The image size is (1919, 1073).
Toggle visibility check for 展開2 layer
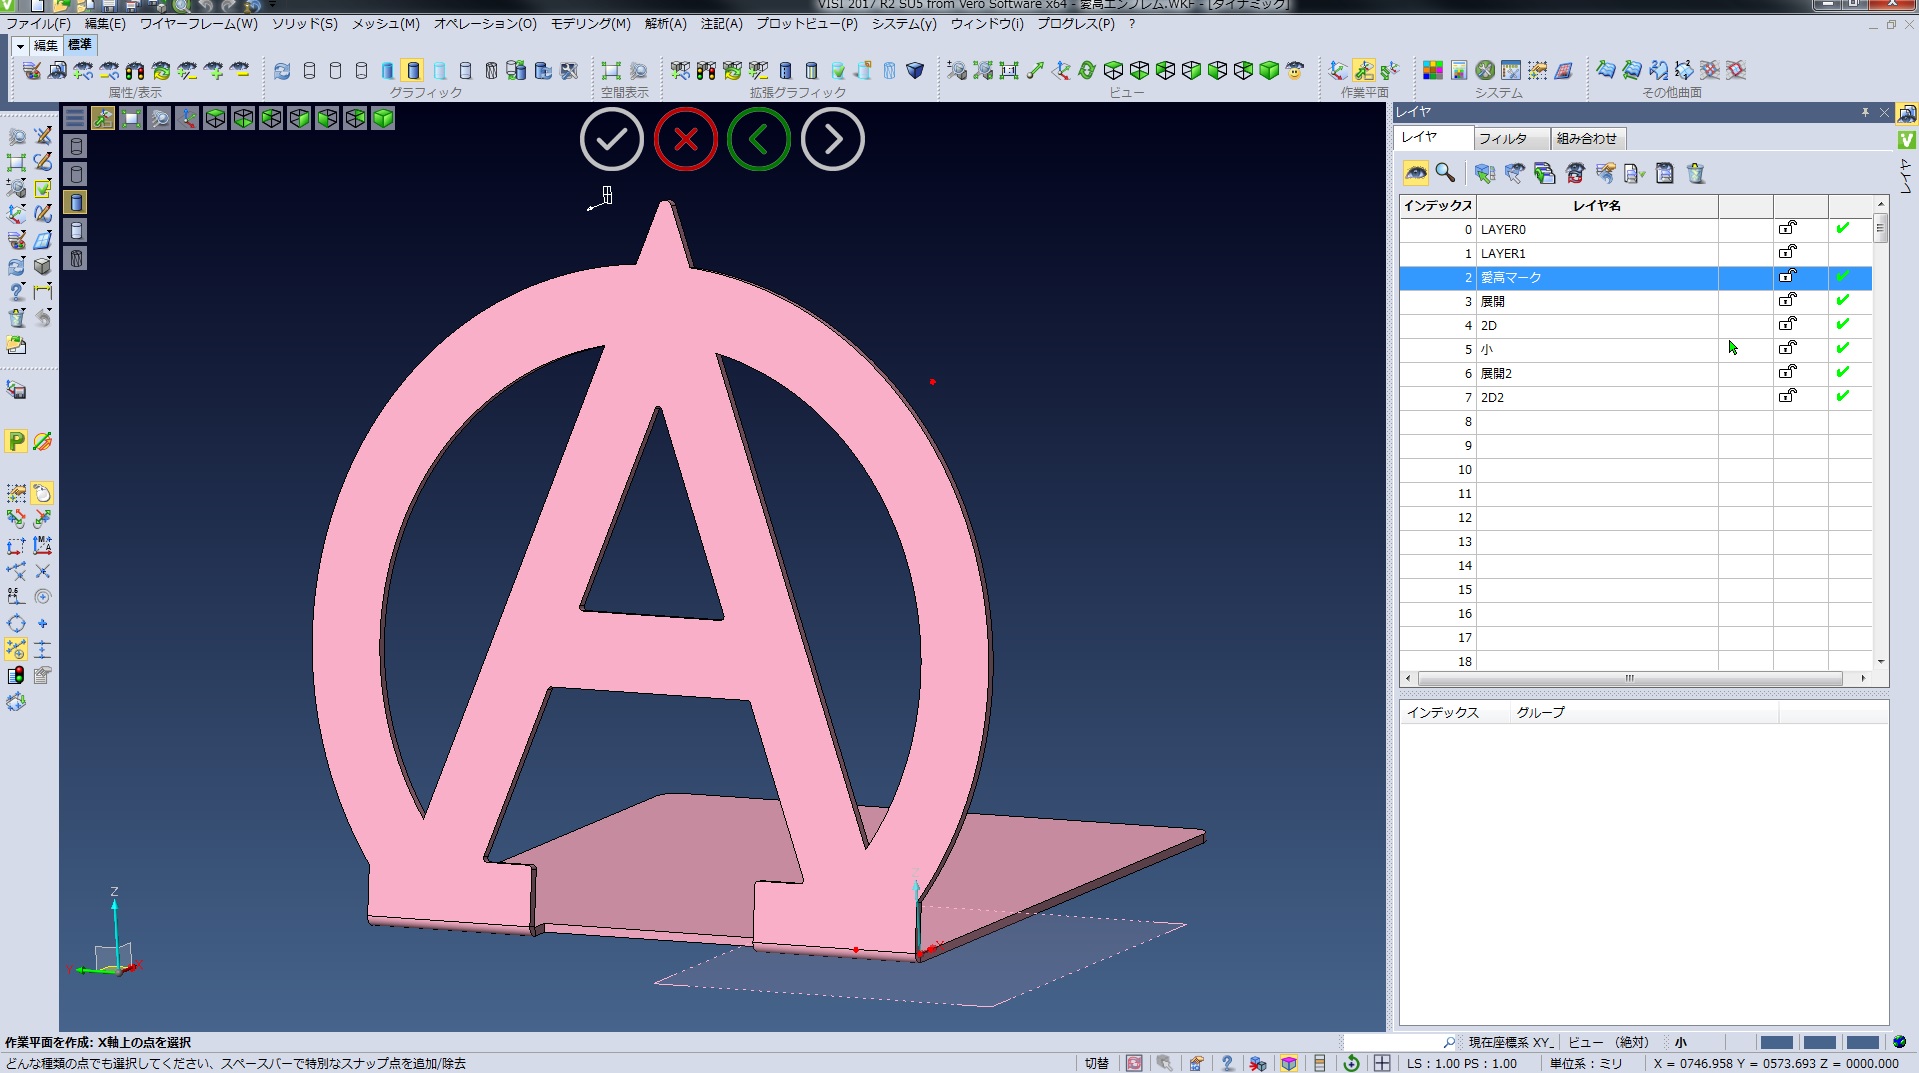click(x=1842, y=373)
